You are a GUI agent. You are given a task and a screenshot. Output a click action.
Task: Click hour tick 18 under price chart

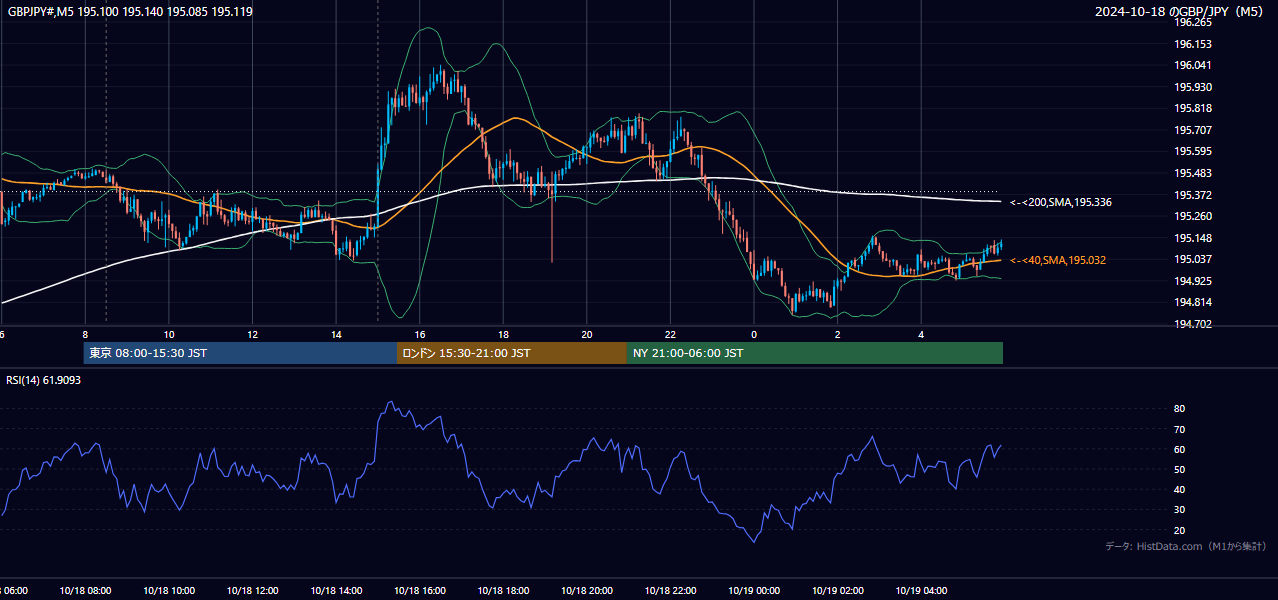(x=503, y=334)
